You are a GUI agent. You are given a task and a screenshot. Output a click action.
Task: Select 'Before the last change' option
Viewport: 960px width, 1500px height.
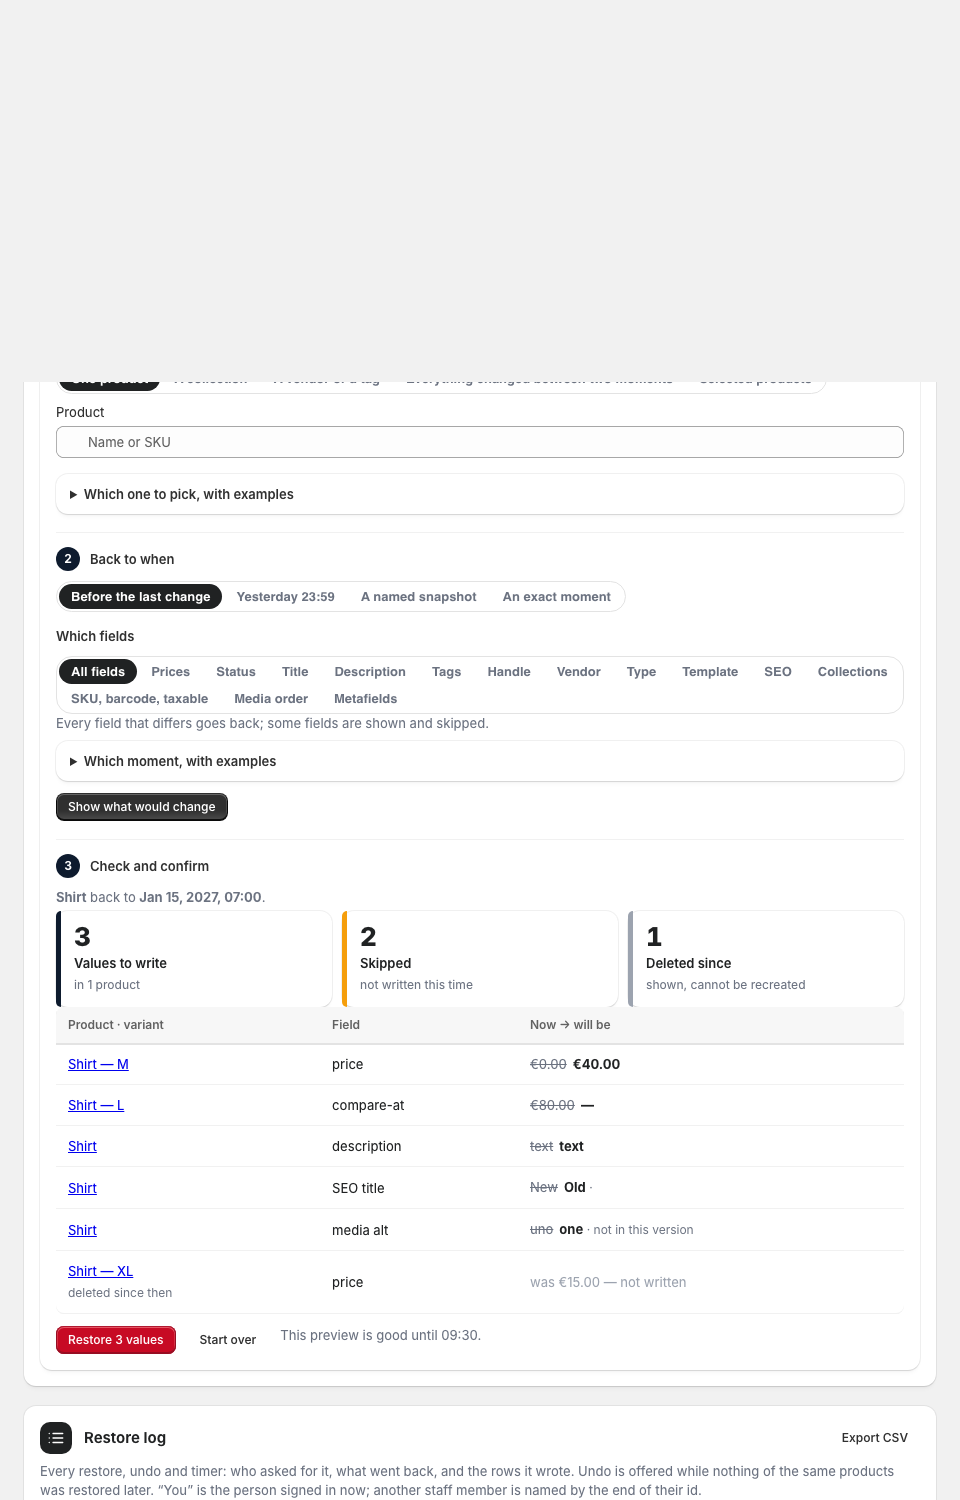(x=141, y=597)
